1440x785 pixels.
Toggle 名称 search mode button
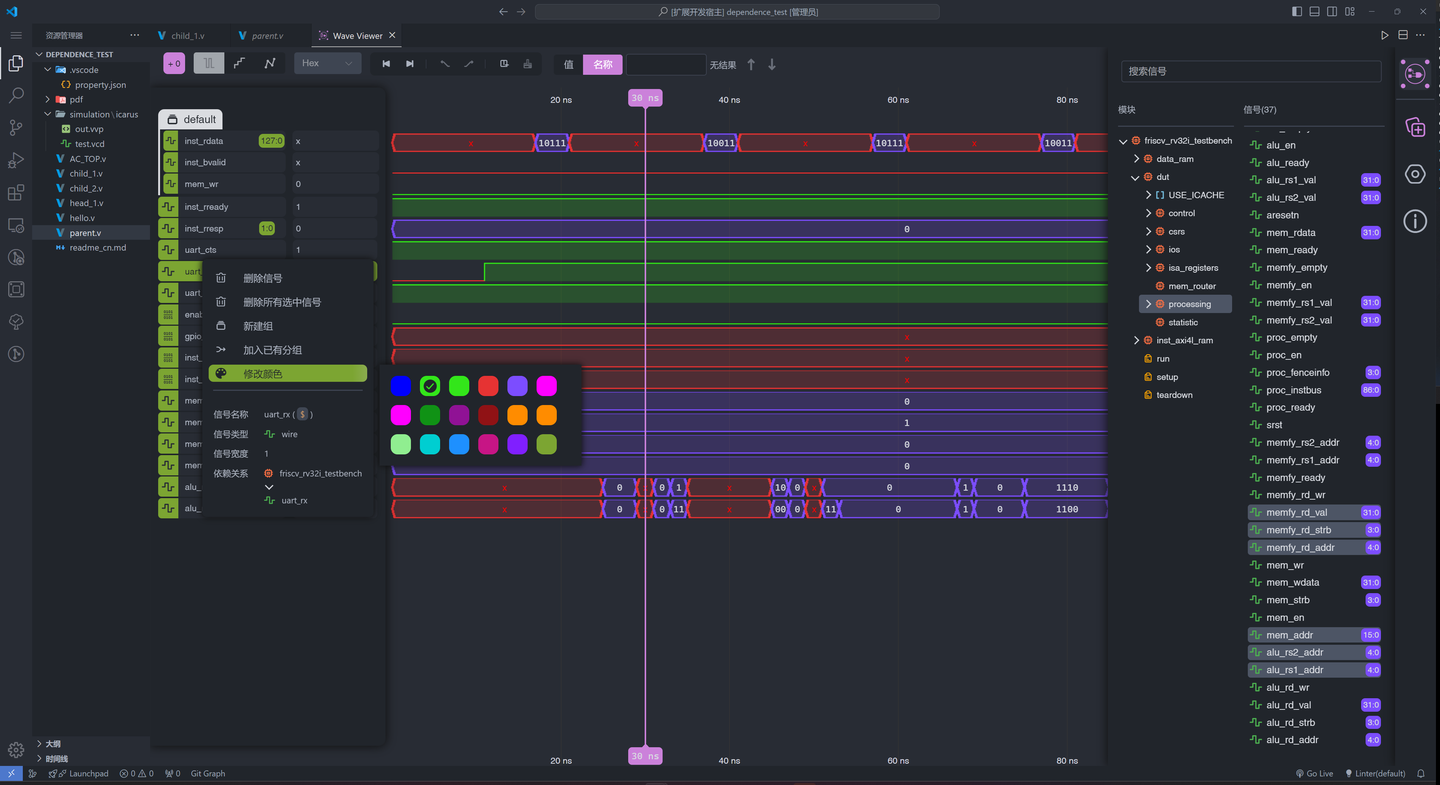(602, 63)
